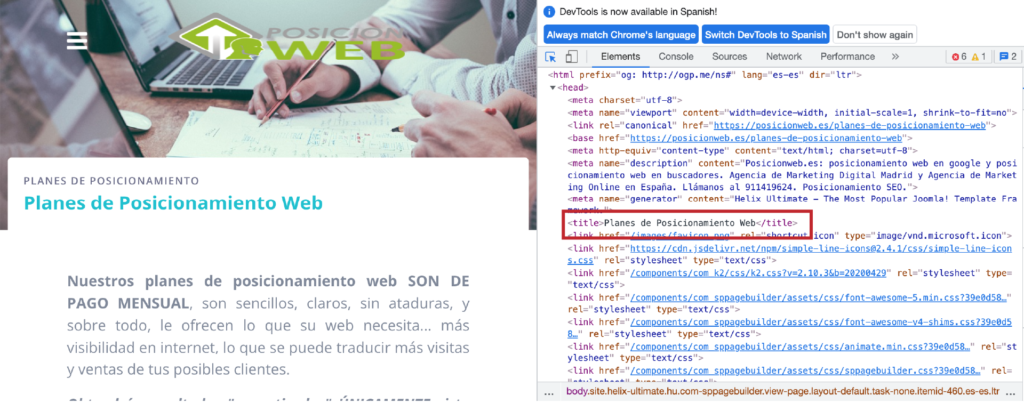This screenshot has width=1024, height=403.
Task: Click the PLANES DE POSICIONAMIENTO subtitle
Action: point(111,180)
